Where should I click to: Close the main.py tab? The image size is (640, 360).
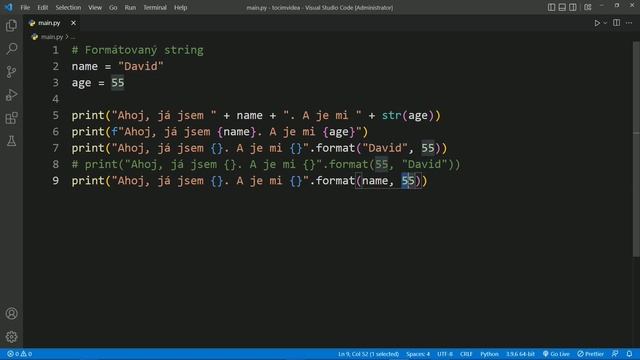(x=73, y=23)
